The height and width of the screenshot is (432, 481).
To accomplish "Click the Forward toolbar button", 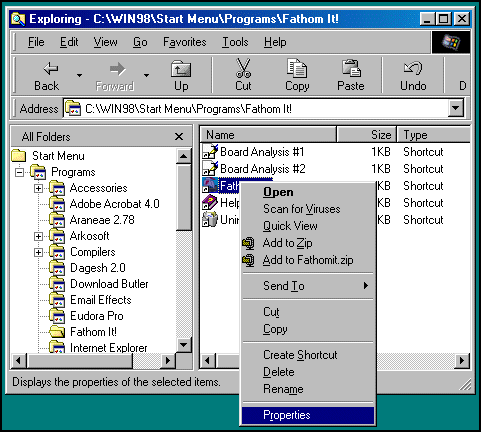I will (x=115, y=75).
